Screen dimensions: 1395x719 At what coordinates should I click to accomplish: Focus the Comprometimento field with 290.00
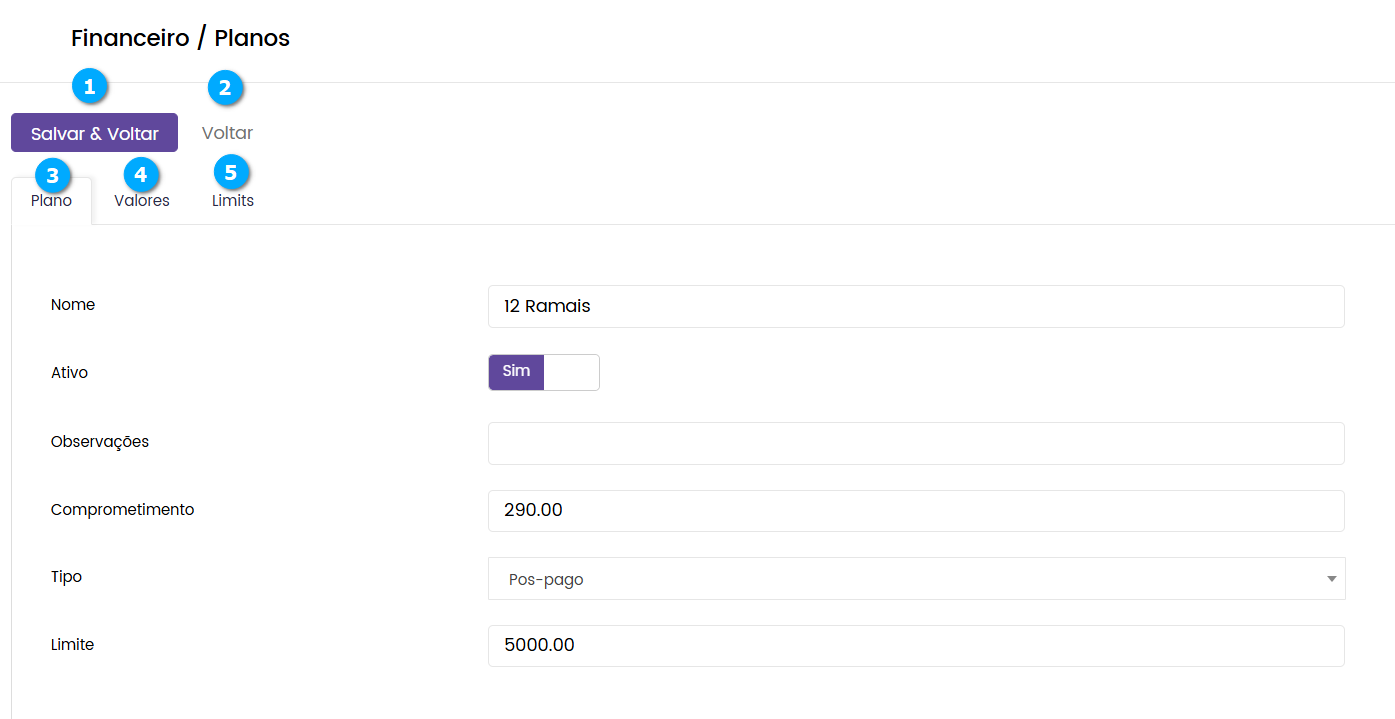click(x=915, y=510)
